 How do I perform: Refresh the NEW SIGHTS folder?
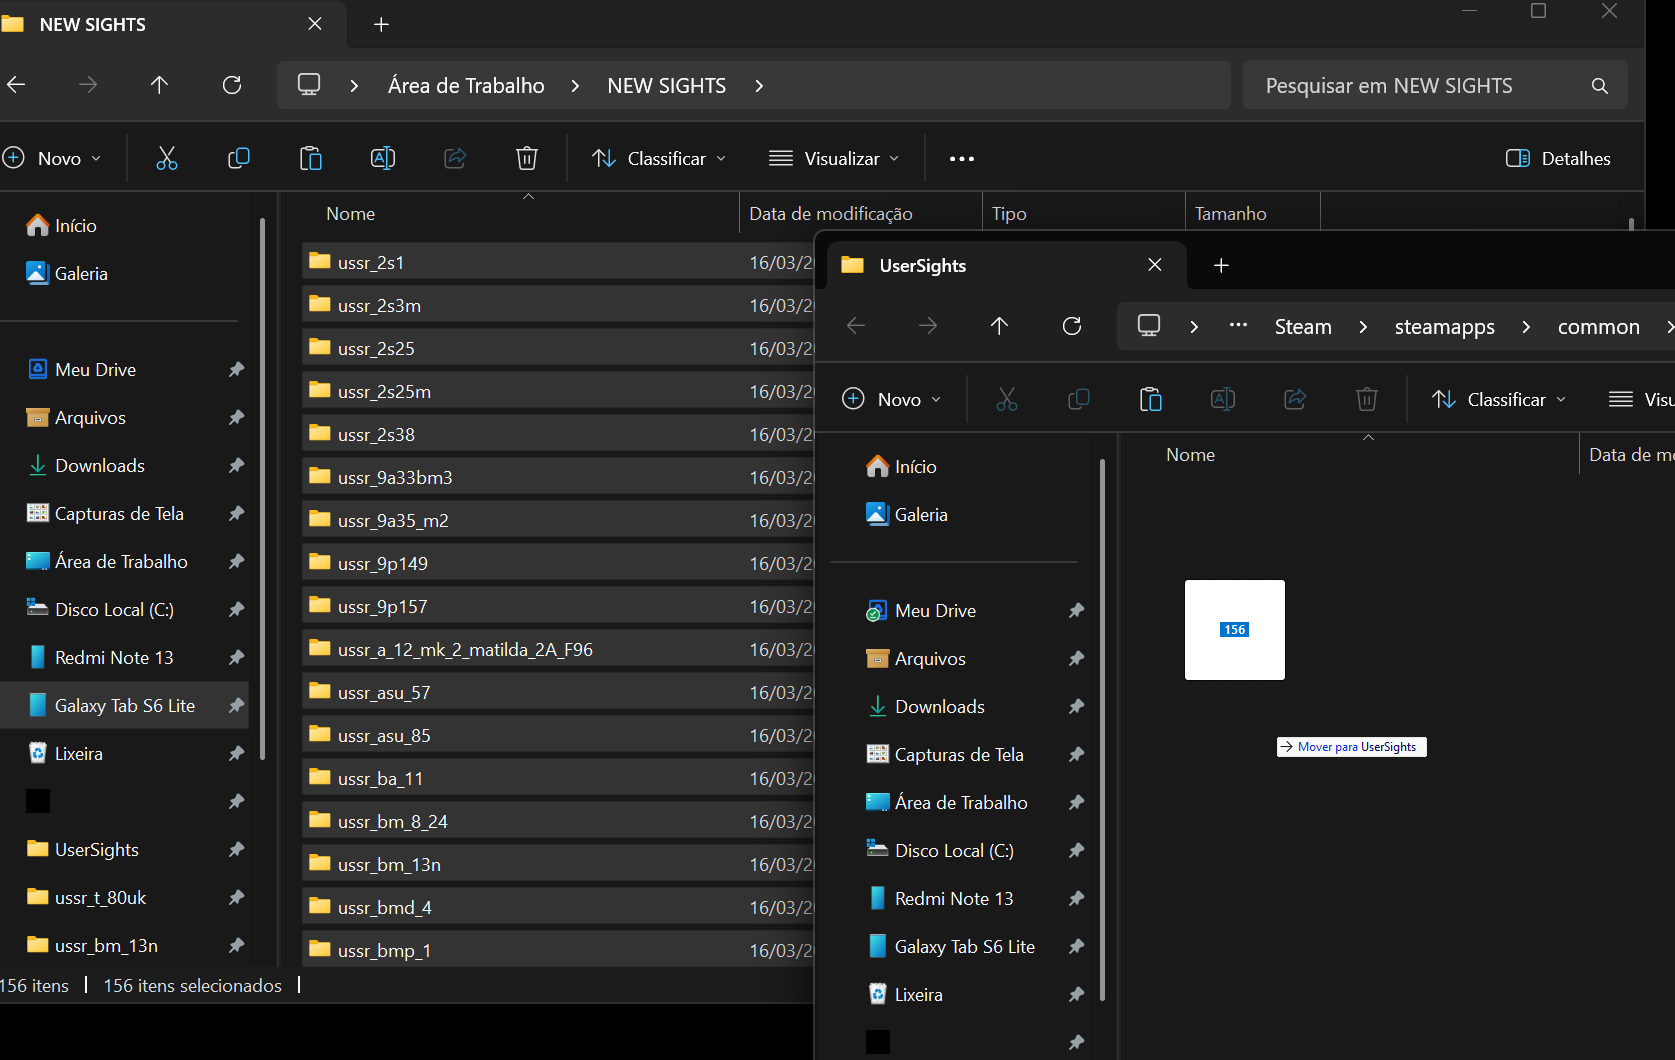tap(232, 85)
